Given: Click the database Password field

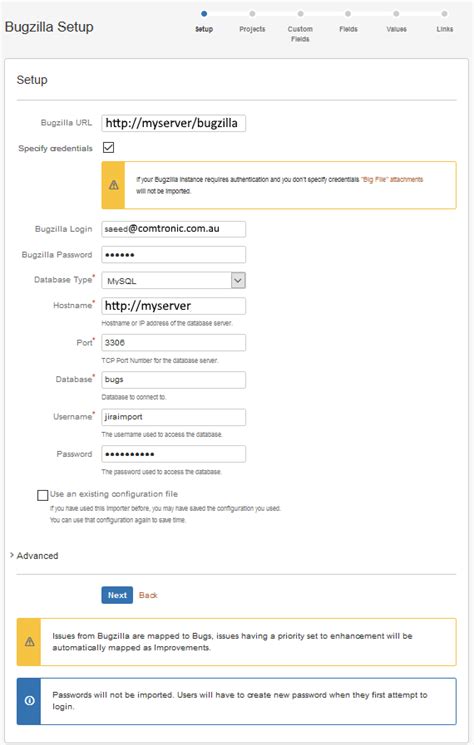Looking at the screenshot, I should click(x=173, y=454).
